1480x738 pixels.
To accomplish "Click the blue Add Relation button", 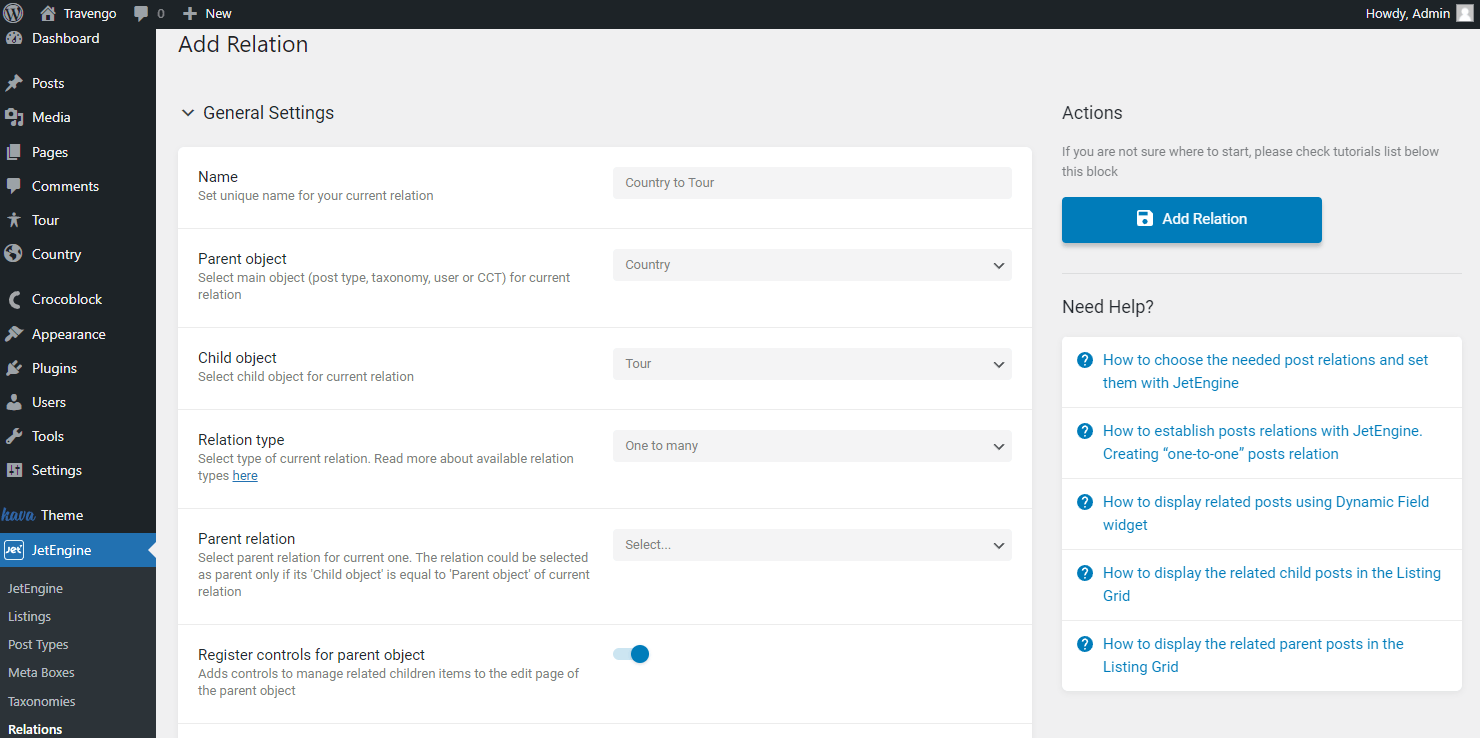I will [x=1192, y=219].
